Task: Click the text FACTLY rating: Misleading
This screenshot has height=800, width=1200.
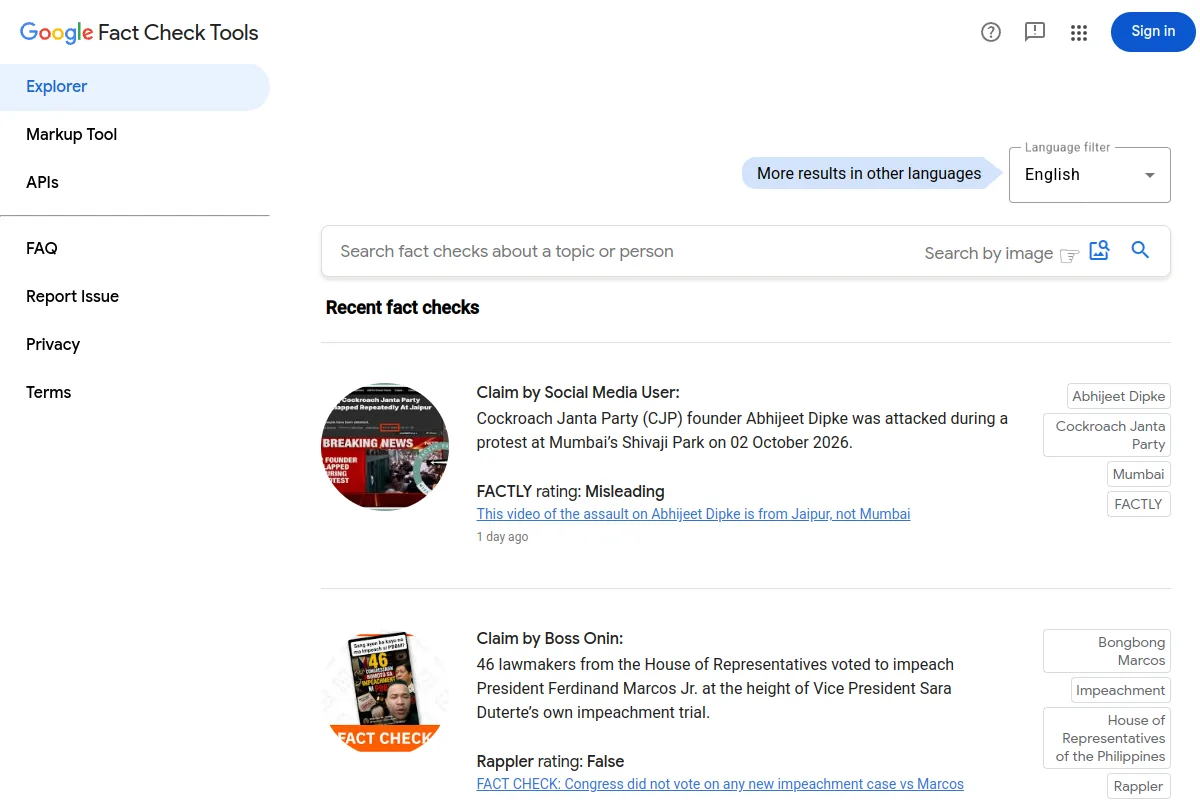Action: 570,491
